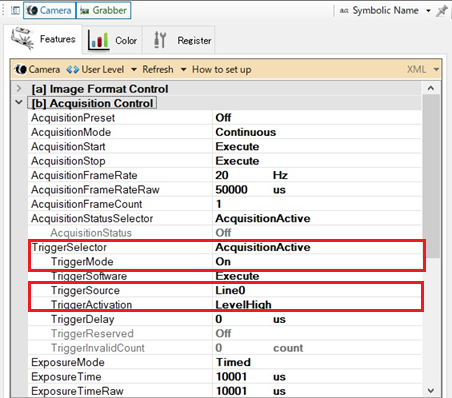Click Execute for AcquisitionStop
The height and width of the screenshot is (398, 452).
(x=237, y=161)
